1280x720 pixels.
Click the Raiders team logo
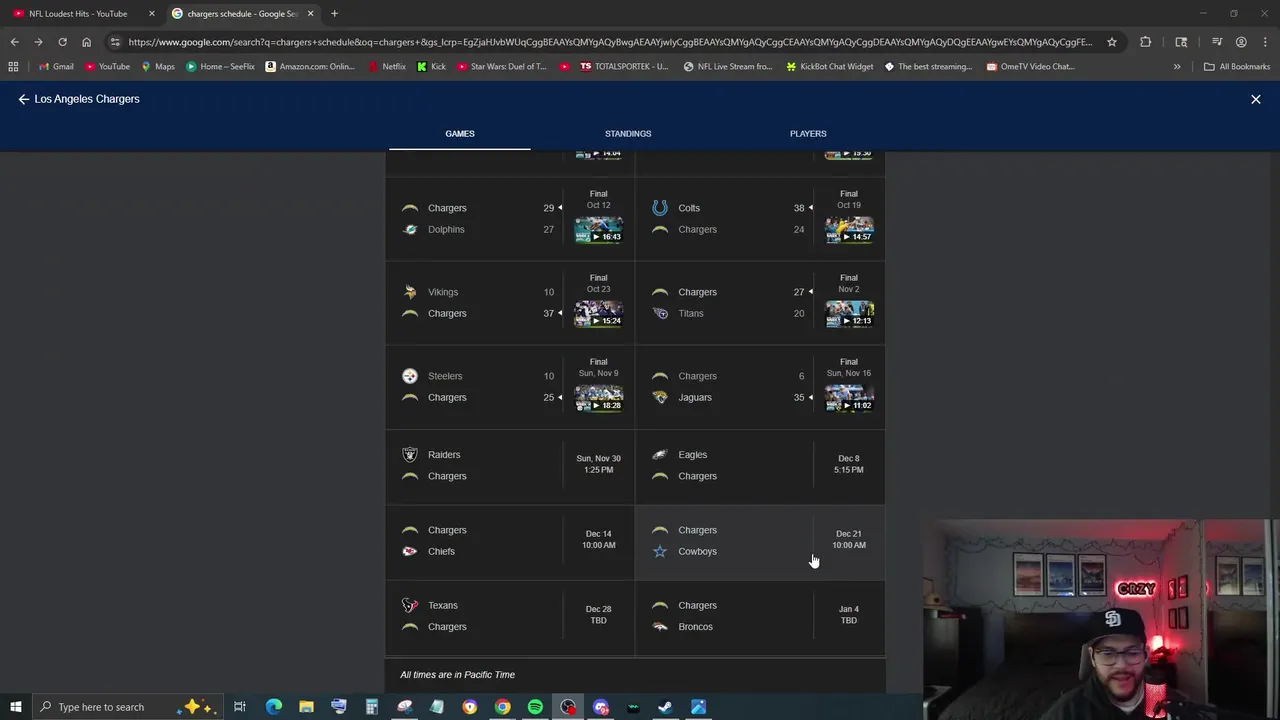pos(410,455)
